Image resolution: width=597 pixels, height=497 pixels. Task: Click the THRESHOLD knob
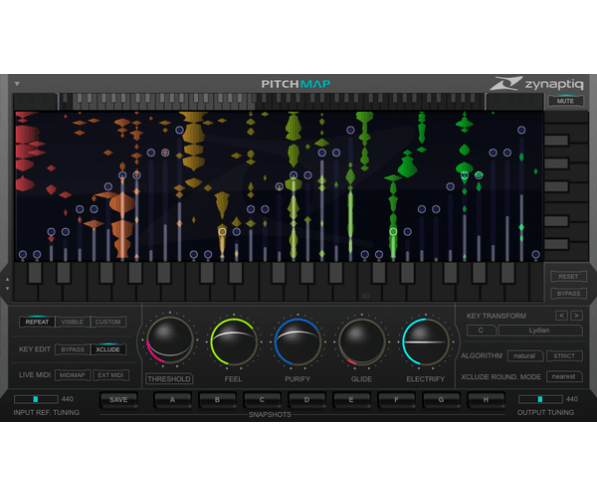[x=170, y=340]
